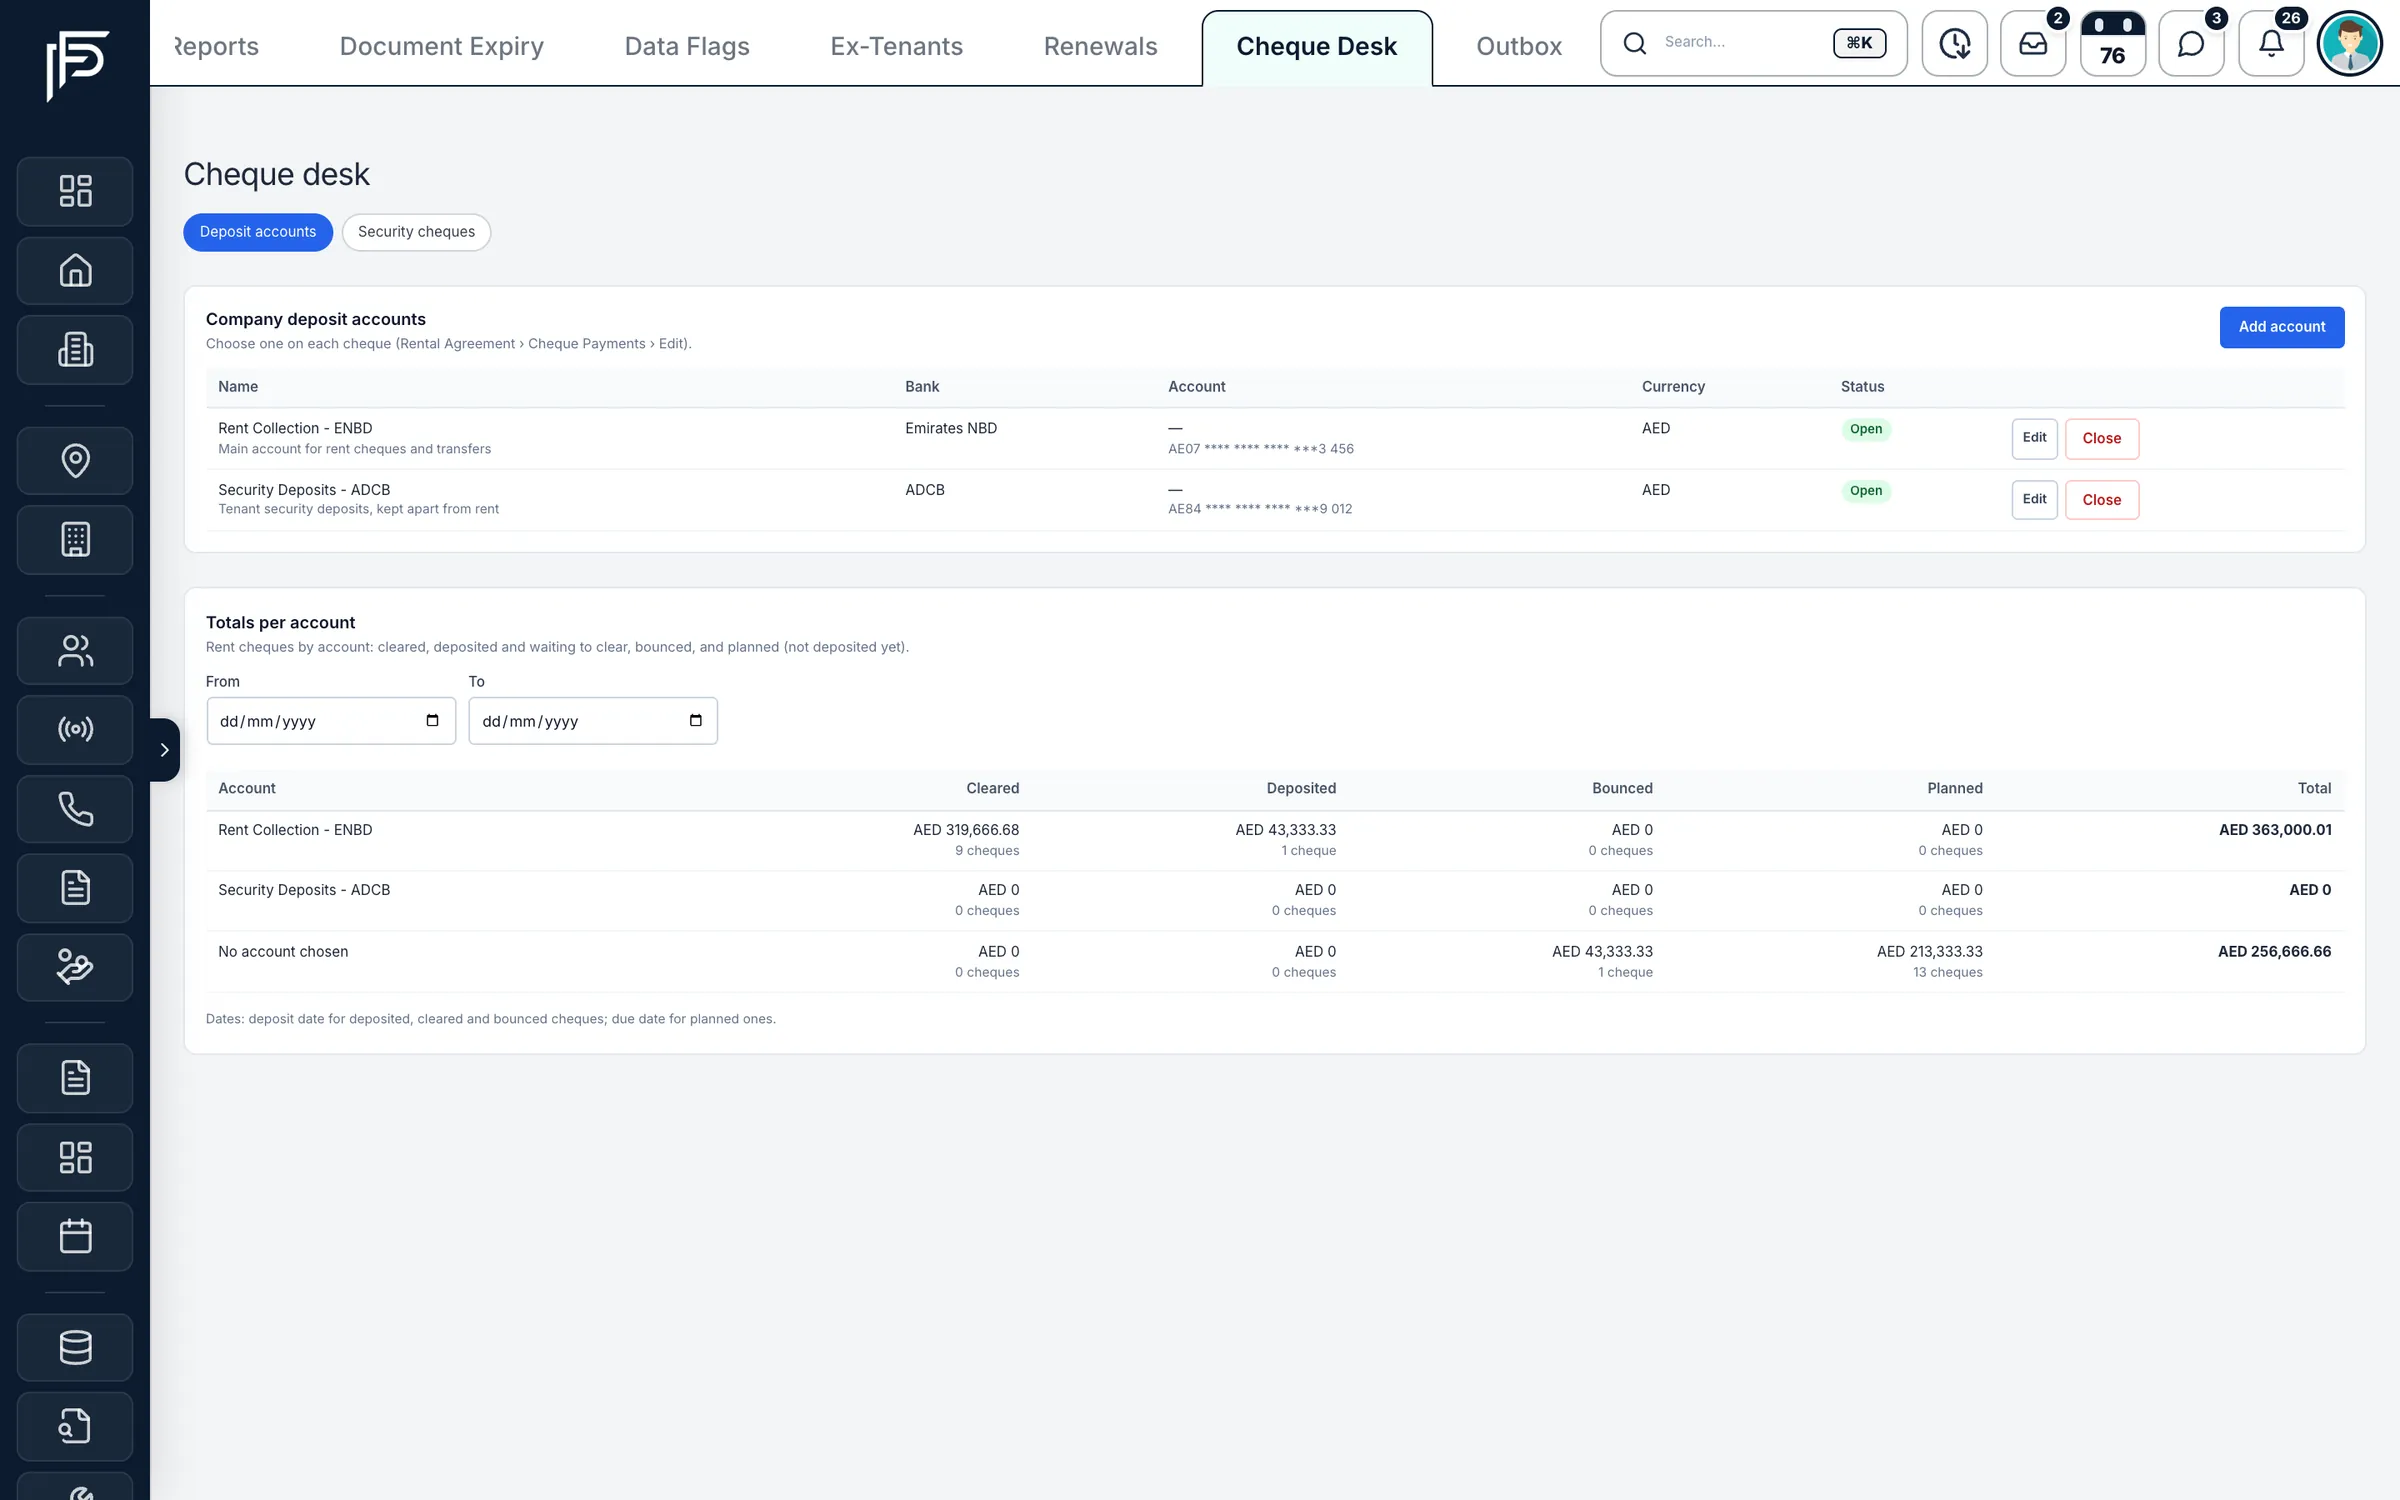Click the No account chosen row label
This screenshot has width=2400, height=1500.
[x=283, y=951]
